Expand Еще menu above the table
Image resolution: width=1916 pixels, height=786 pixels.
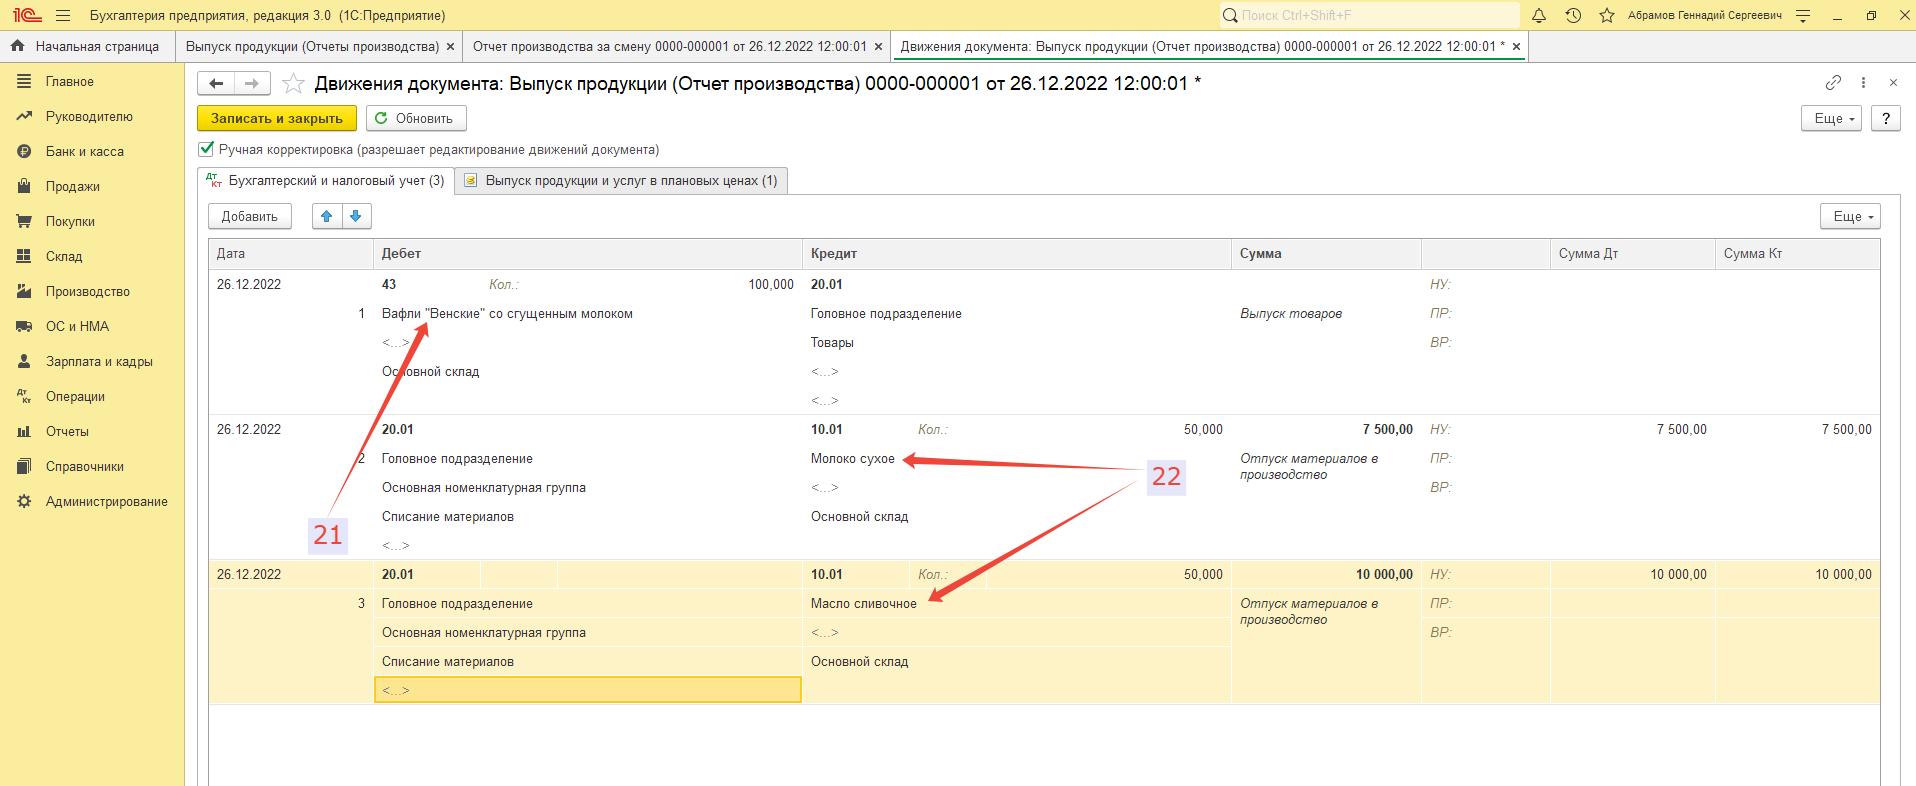coord(1849,216)
